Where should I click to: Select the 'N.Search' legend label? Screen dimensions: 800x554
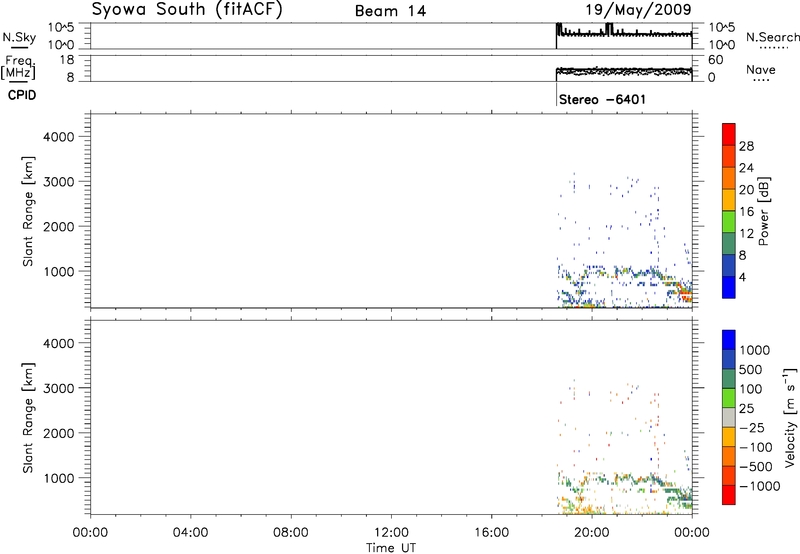tap(772, 37)
